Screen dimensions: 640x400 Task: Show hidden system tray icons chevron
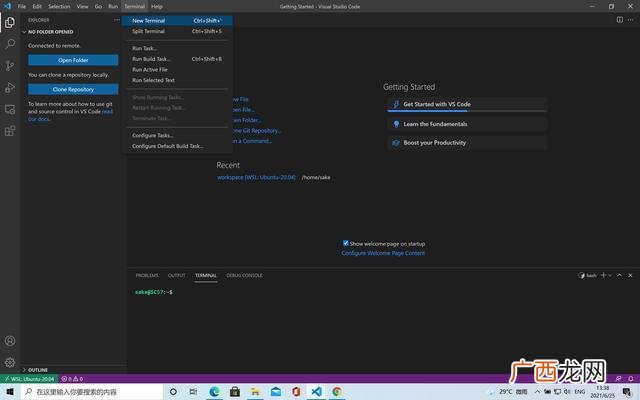click(x=537, y=392)
